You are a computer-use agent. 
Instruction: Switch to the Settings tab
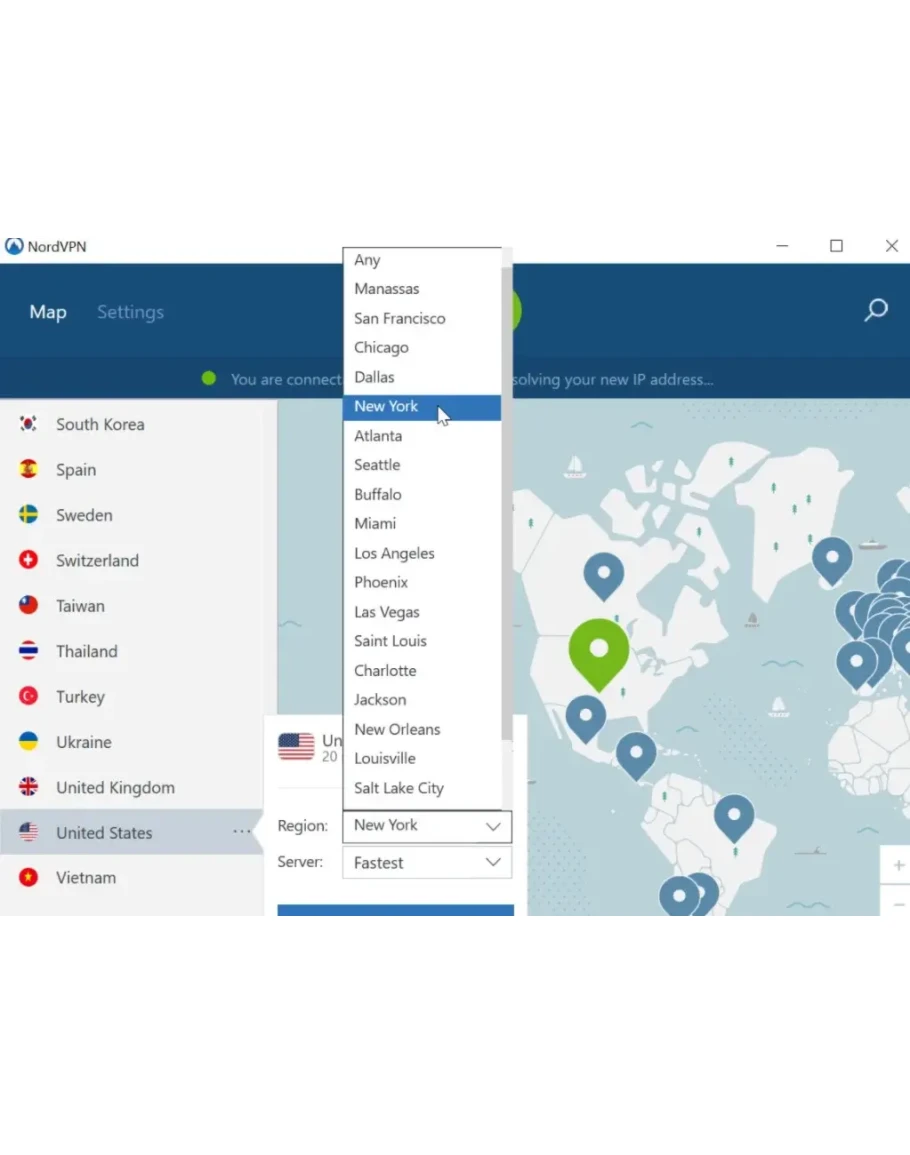(x=130, y=312)
